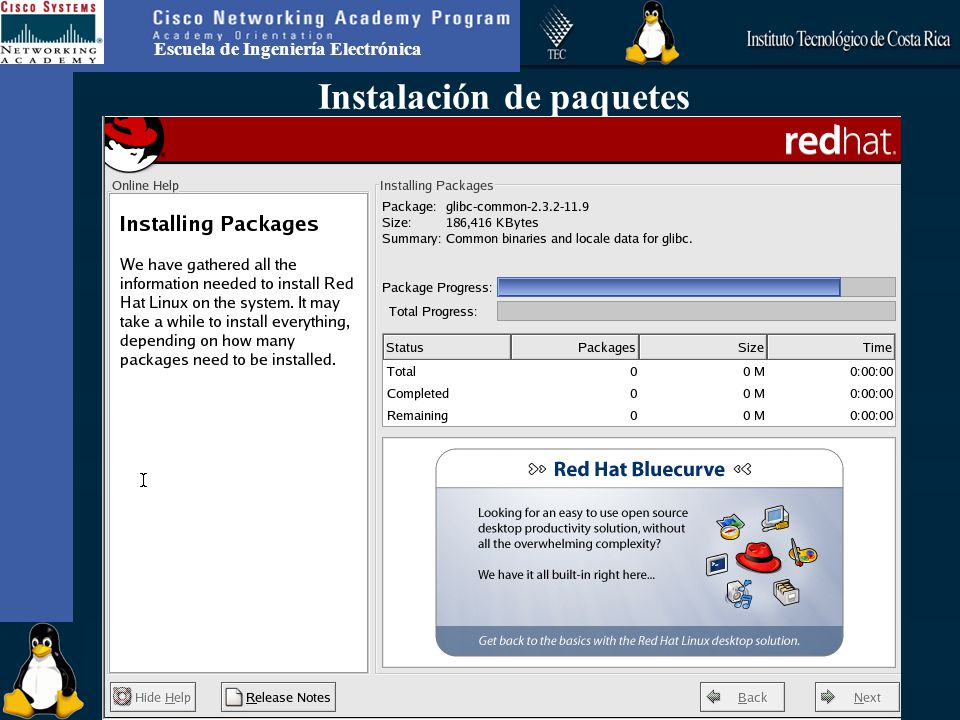Click the left arrow icon on Back
The width and height of the screenshot is (960, 720).
coord(713,696)
